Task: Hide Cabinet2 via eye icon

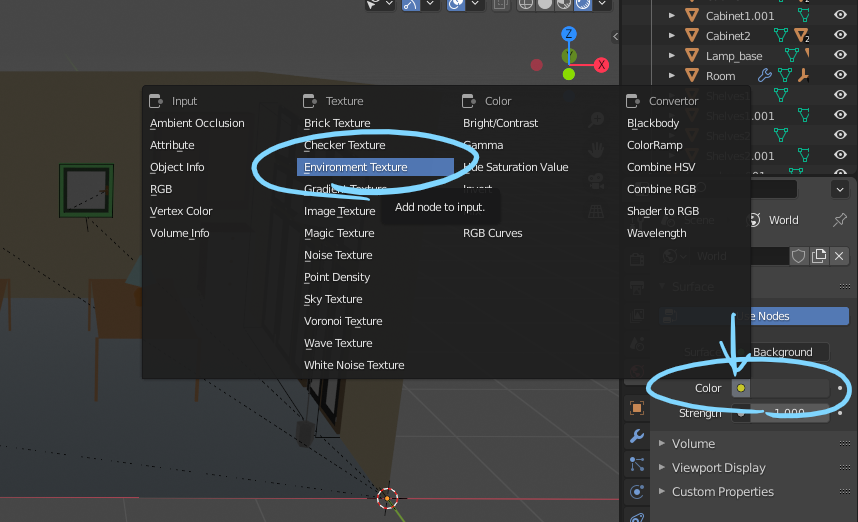Action: [x=840, y=35]
